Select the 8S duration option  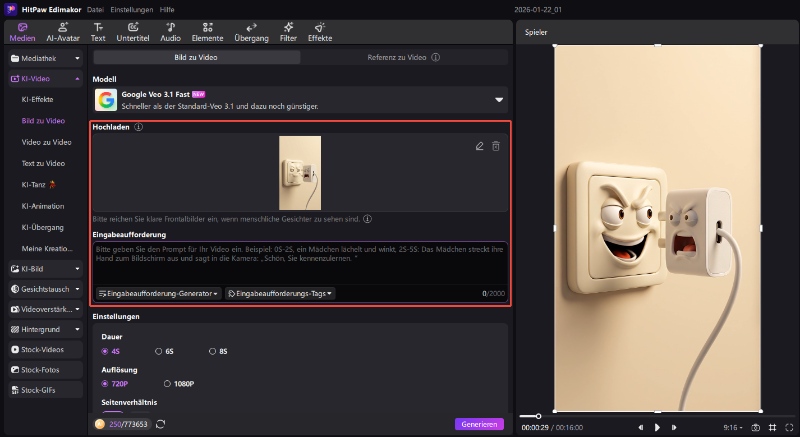(x=218, y=351)
